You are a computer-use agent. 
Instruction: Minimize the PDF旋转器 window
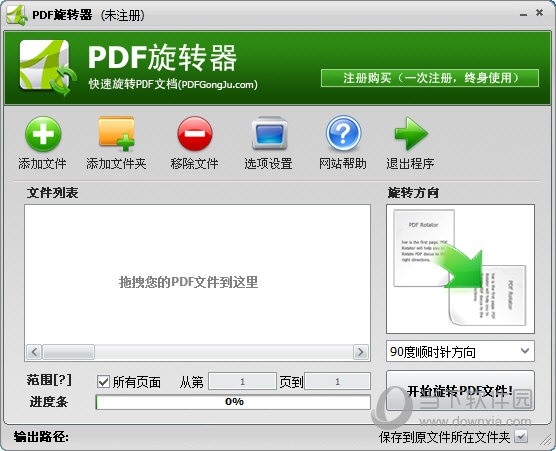523,14
